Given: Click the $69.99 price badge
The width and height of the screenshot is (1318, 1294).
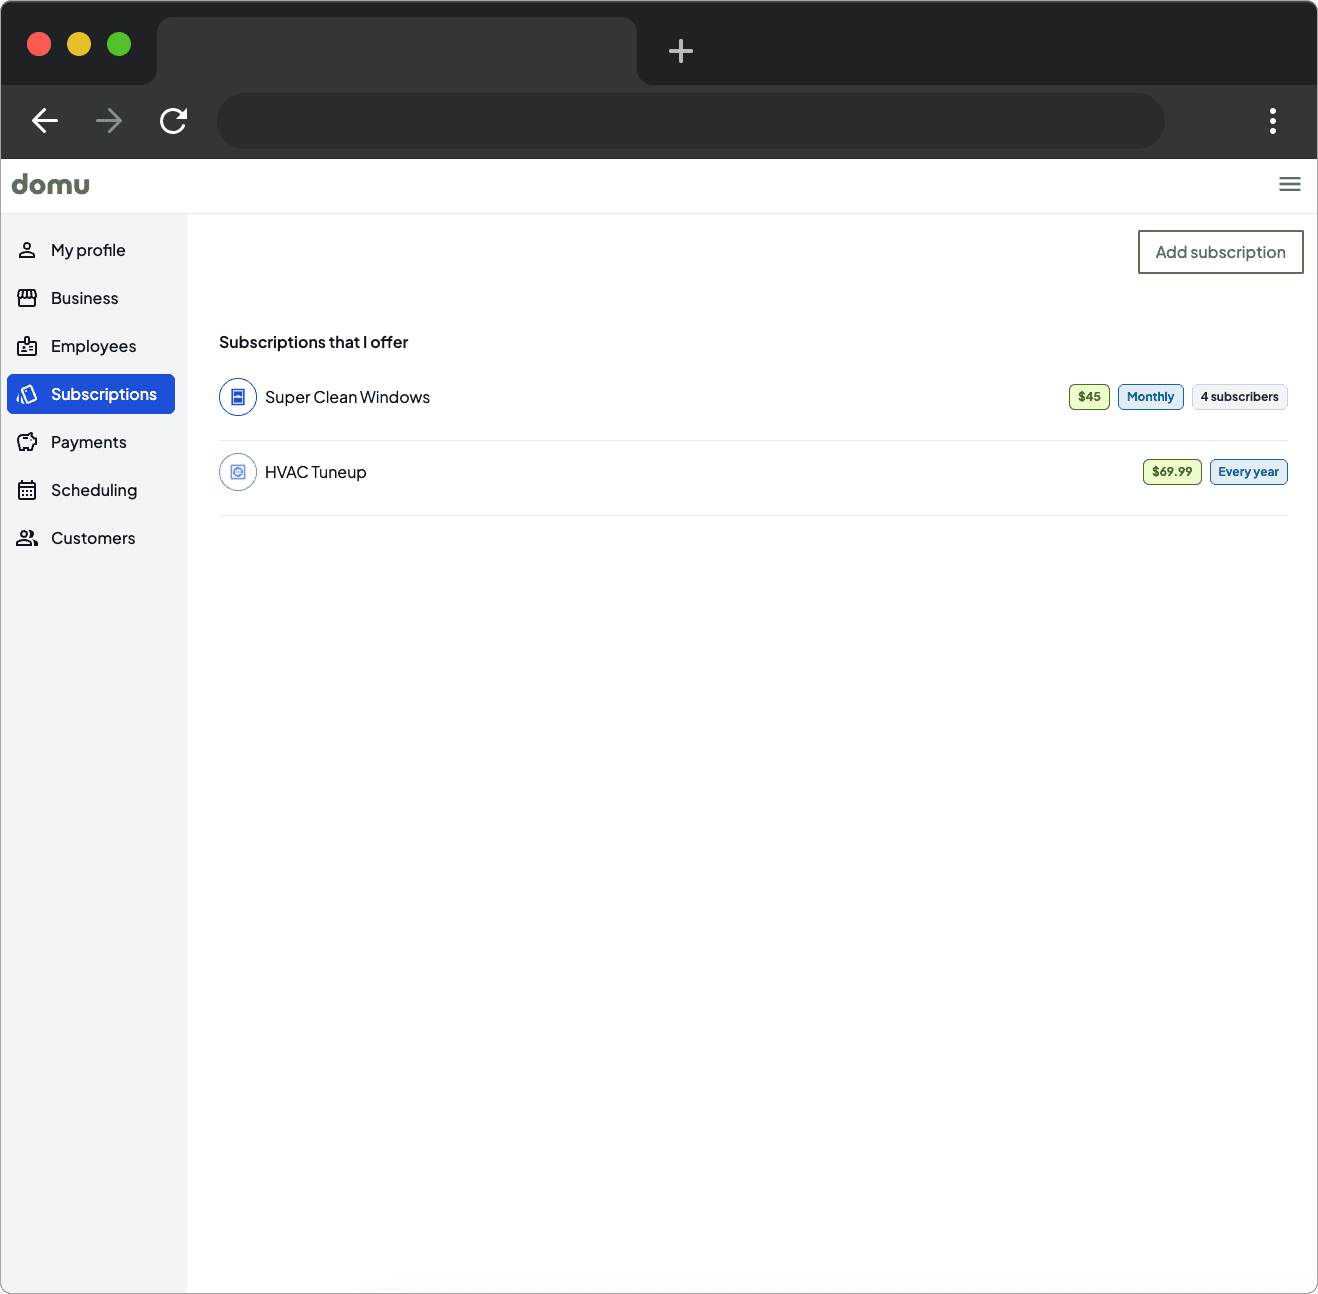Looking at the screenshot, I should [1172, 472].
